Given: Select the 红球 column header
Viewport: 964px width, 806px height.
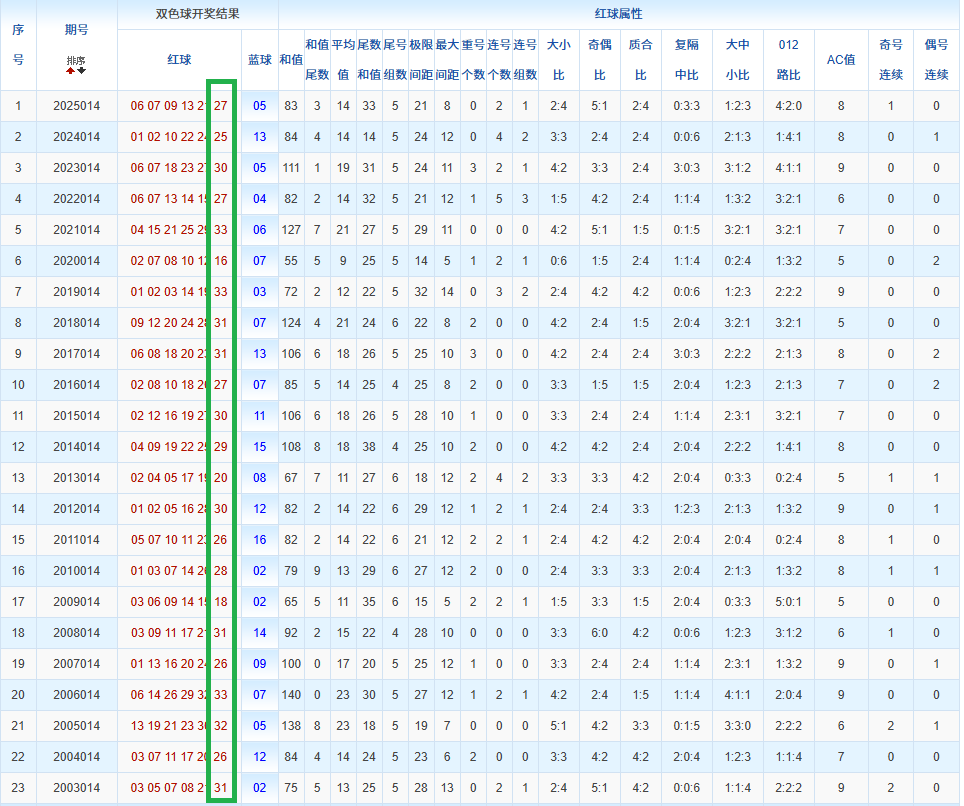Looking at the screenshot, I should pos(179,60).
